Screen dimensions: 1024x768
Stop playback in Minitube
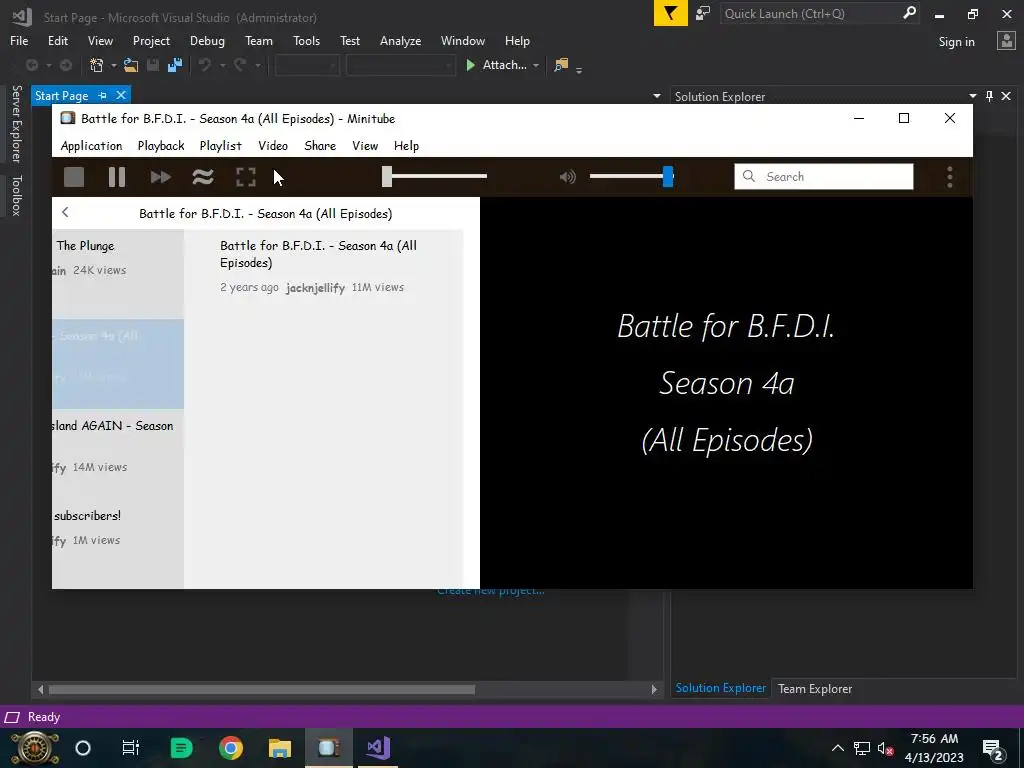pos(74,177)
